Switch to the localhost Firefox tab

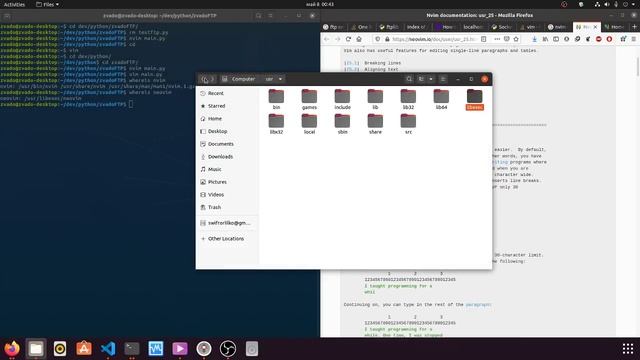pos(473,27)
